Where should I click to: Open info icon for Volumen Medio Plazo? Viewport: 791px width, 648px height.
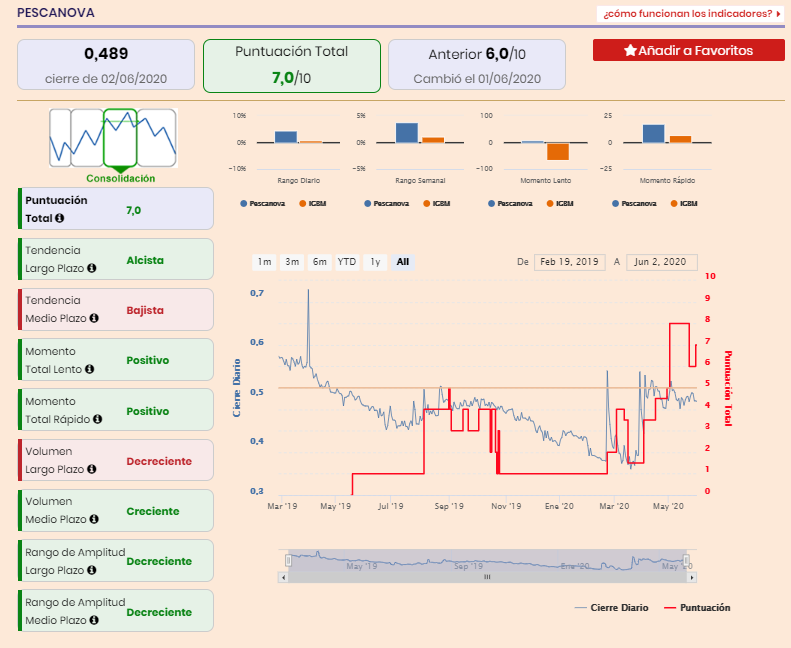(x=94, y=519)
